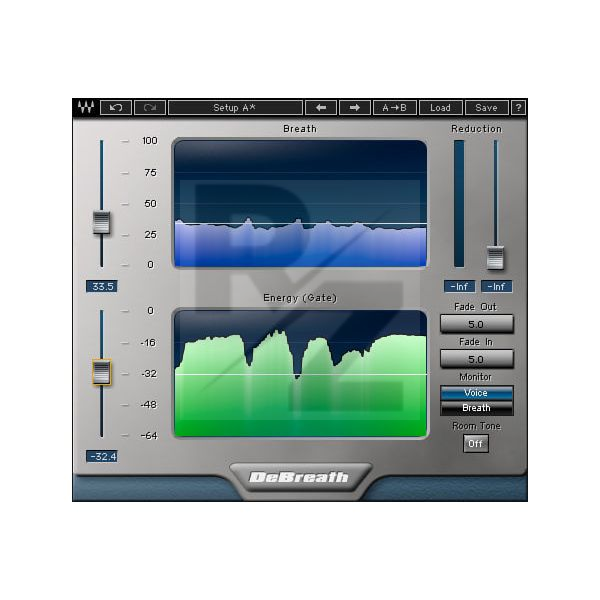Viewport: 600px width, 600px height.
Task: Click the Redo arrow icon
Action: point(149,108)
